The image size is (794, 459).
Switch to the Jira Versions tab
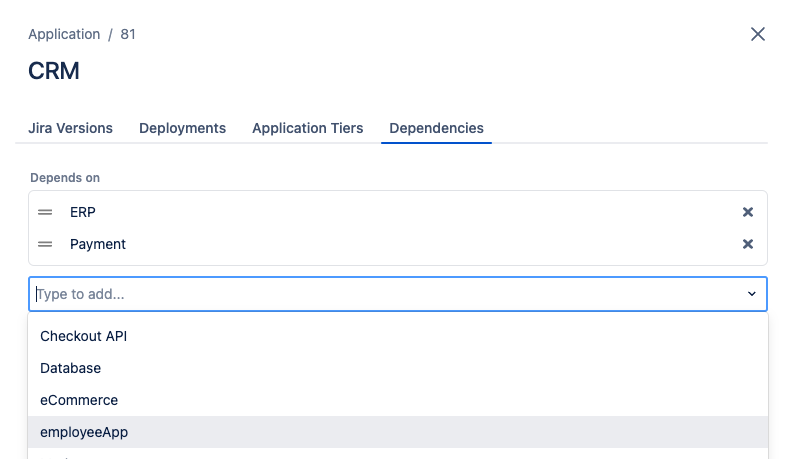70,128
